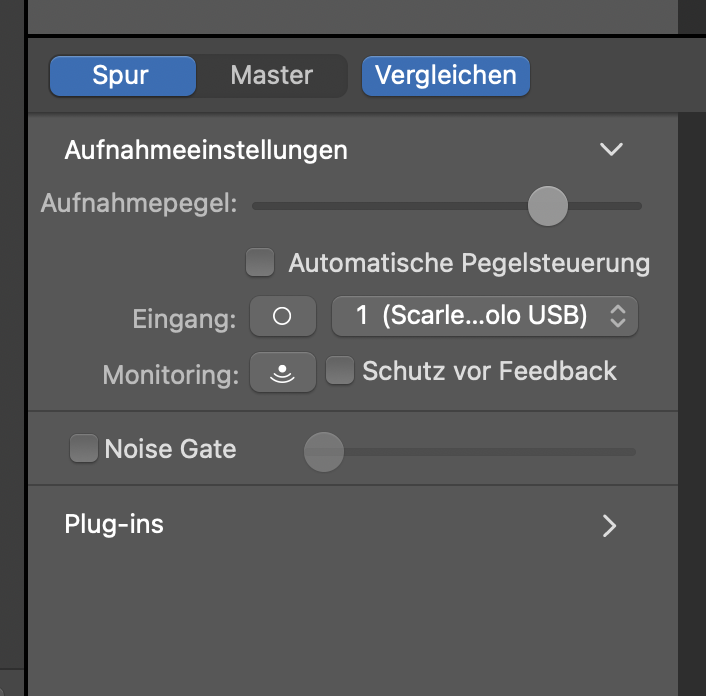
Task: Turn on the Noise Gate checkbox
Action: click(84, 448)
